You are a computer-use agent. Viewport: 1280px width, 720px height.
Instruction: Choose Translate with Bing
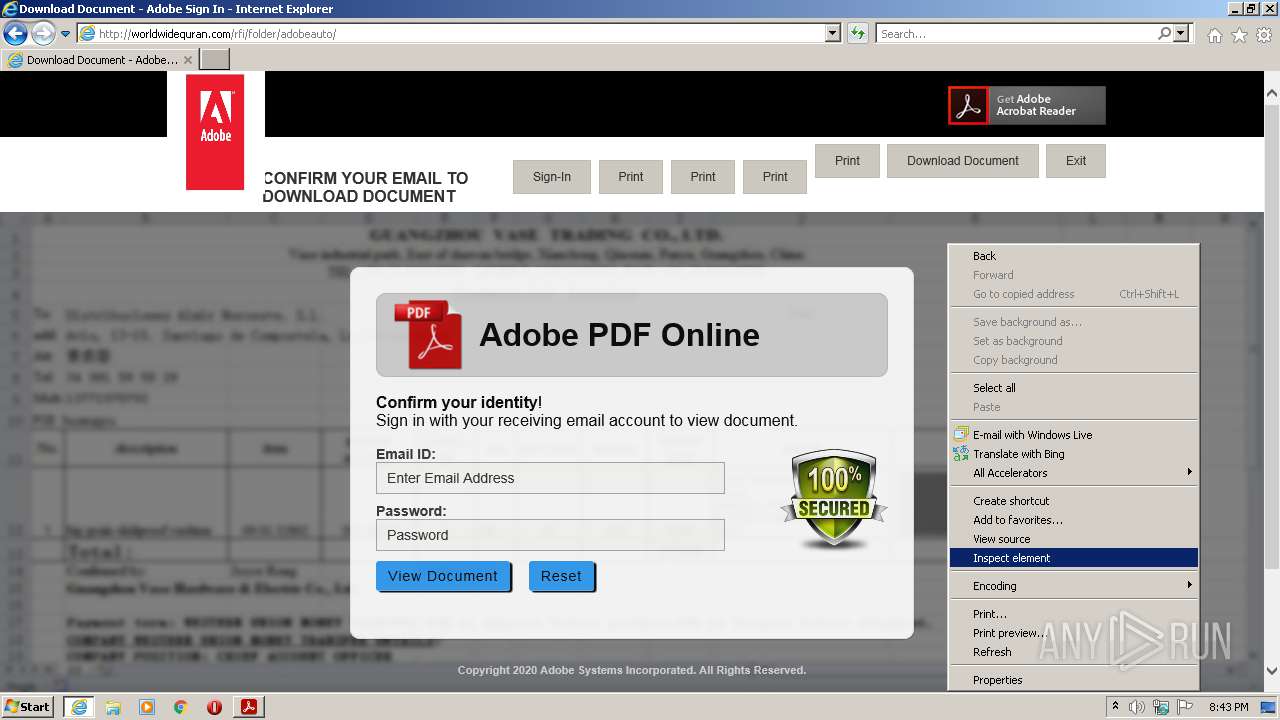1073,454
